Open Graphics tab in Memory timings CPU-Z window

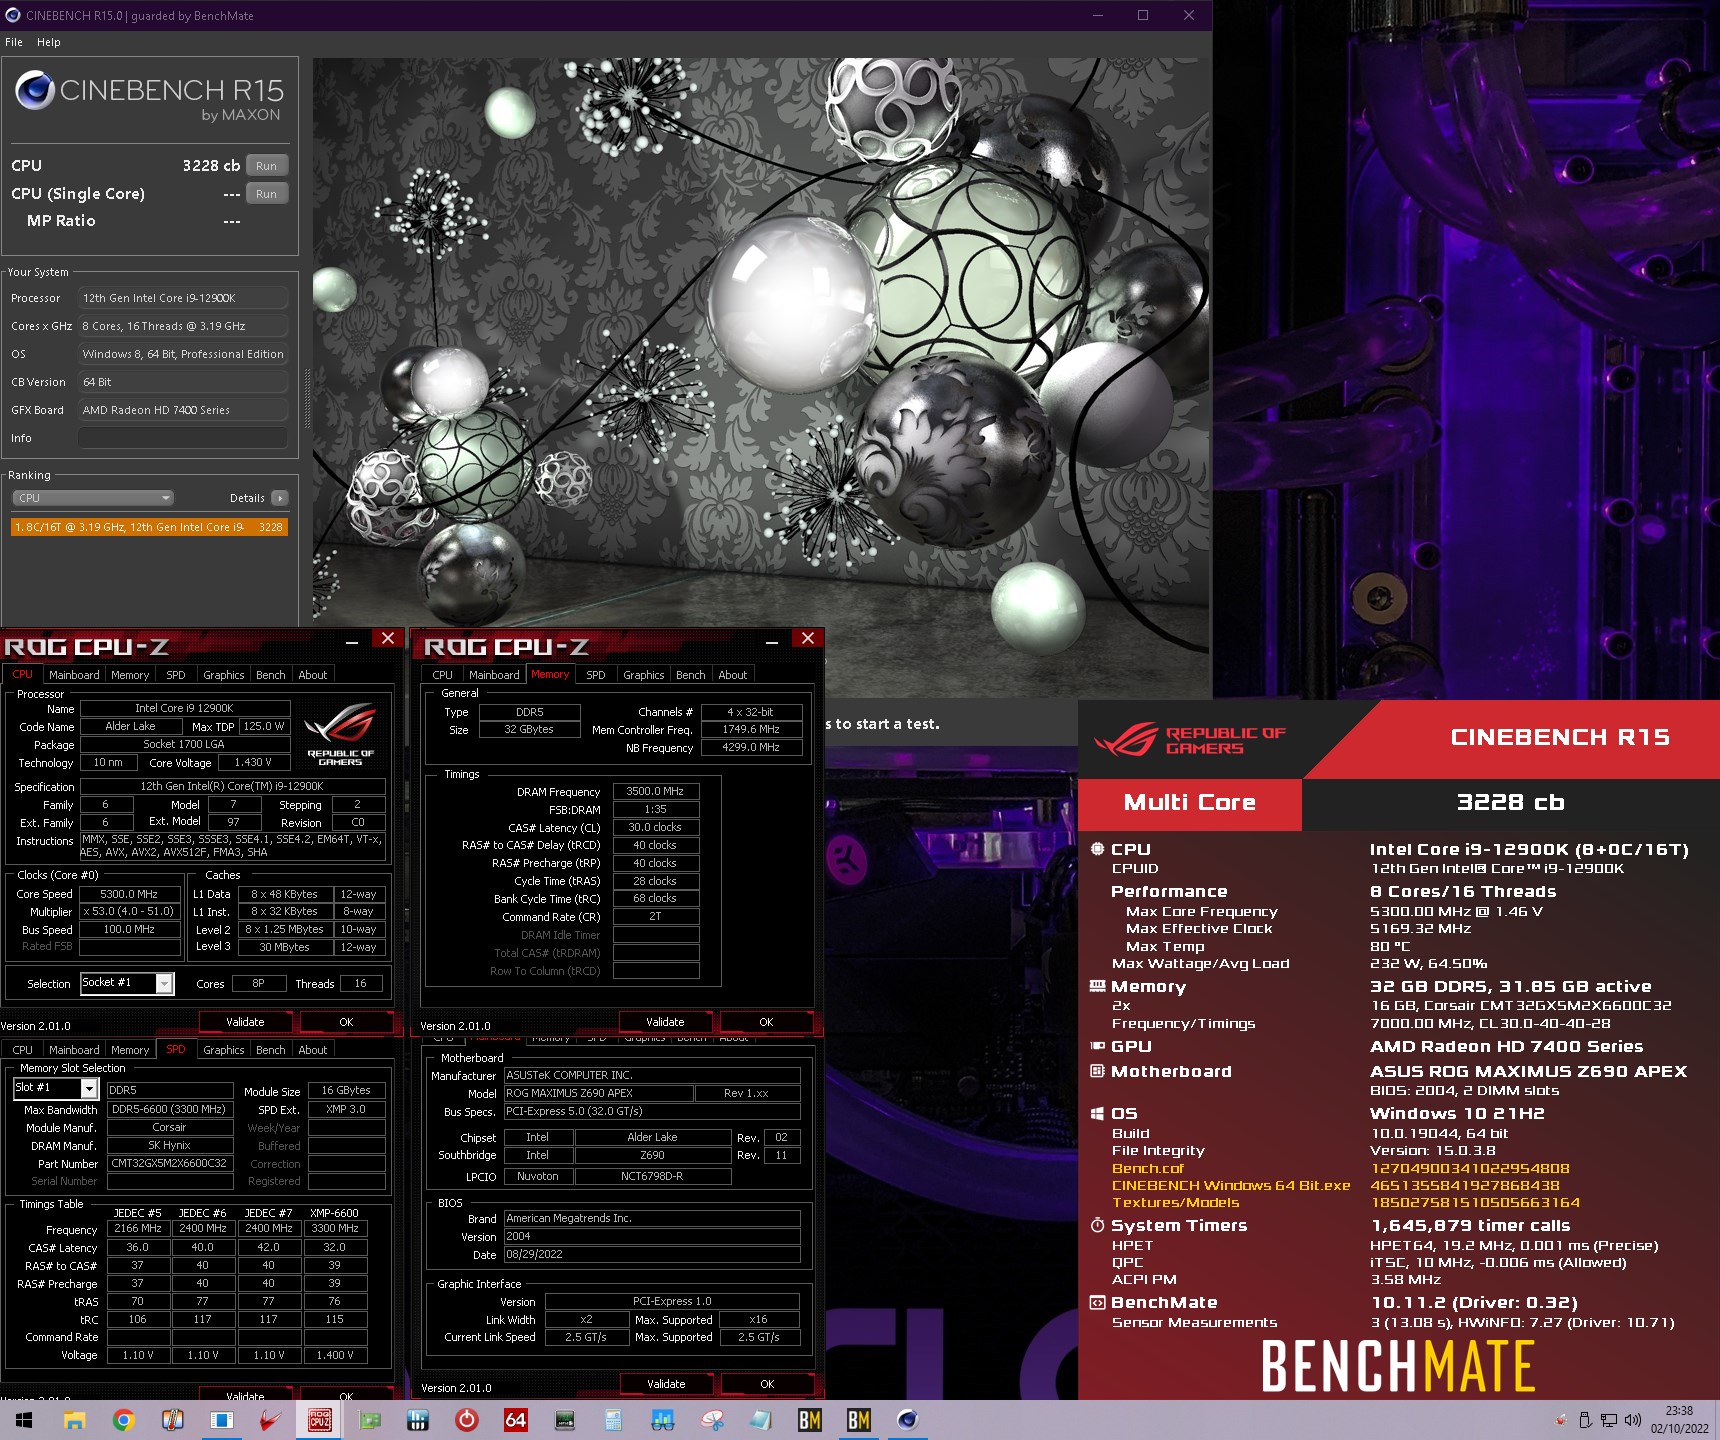tap(643, 675)
